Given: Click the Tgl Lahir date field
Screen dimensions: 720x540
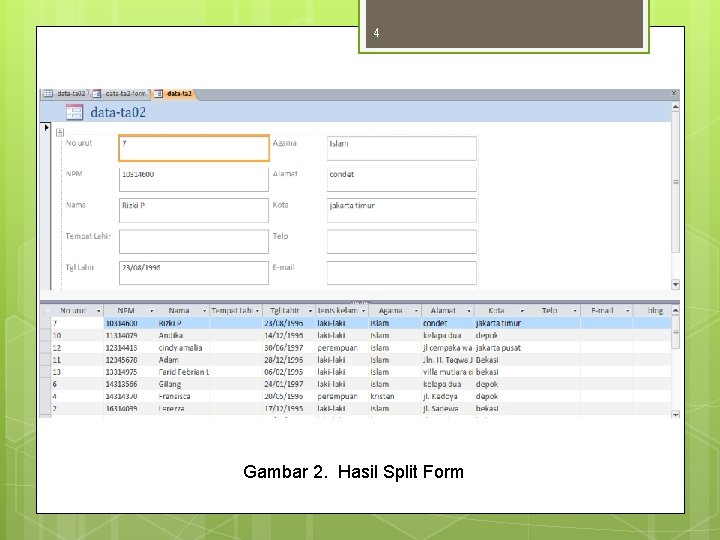Looking at the screenshot, I should (x=194, y=273).
